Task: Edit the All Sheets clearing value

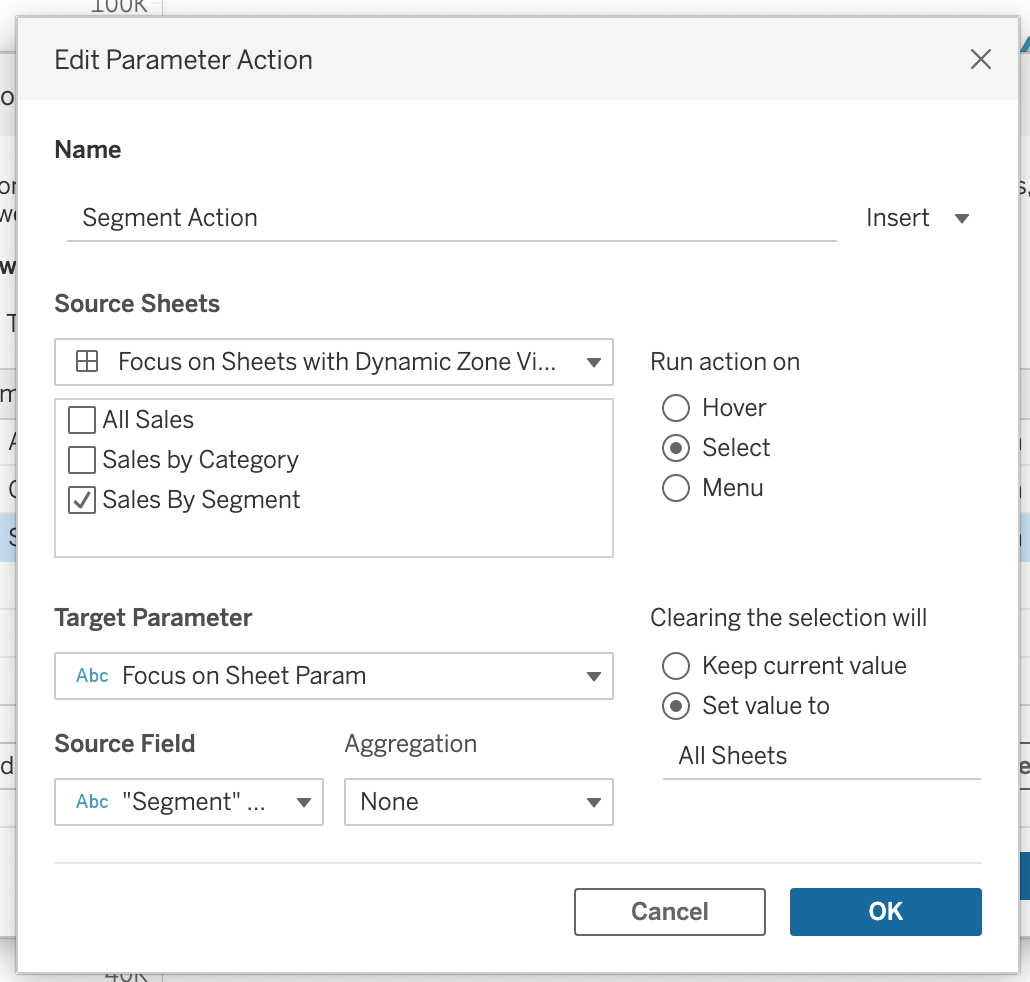Action: pos(820,755)
